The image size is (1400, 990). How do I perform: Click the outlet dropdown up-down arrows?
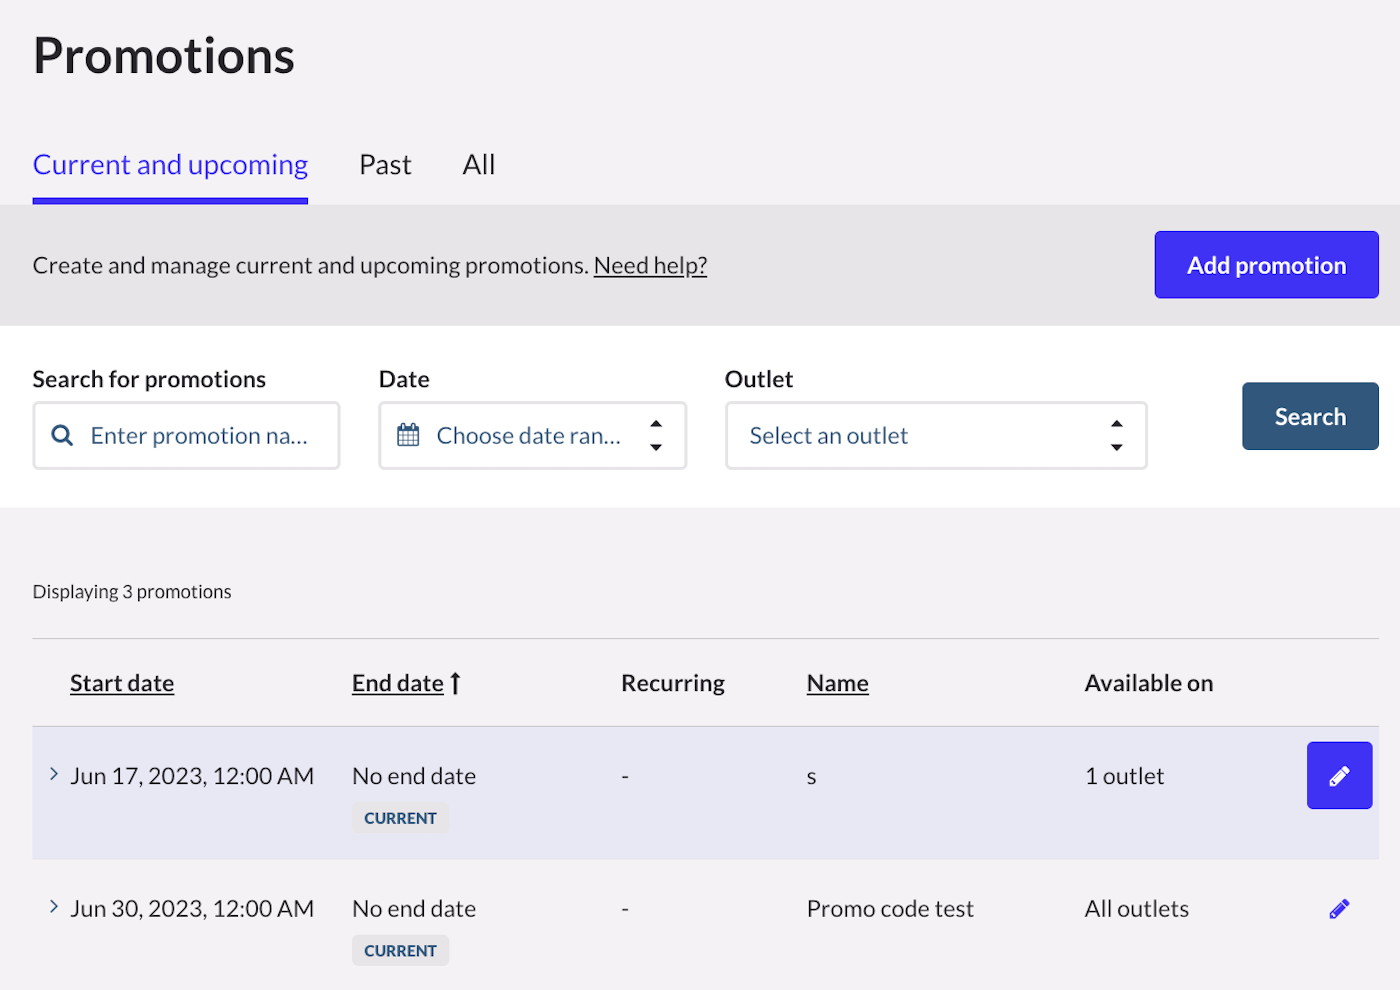pyautogui.click(x=1116, y=436)
